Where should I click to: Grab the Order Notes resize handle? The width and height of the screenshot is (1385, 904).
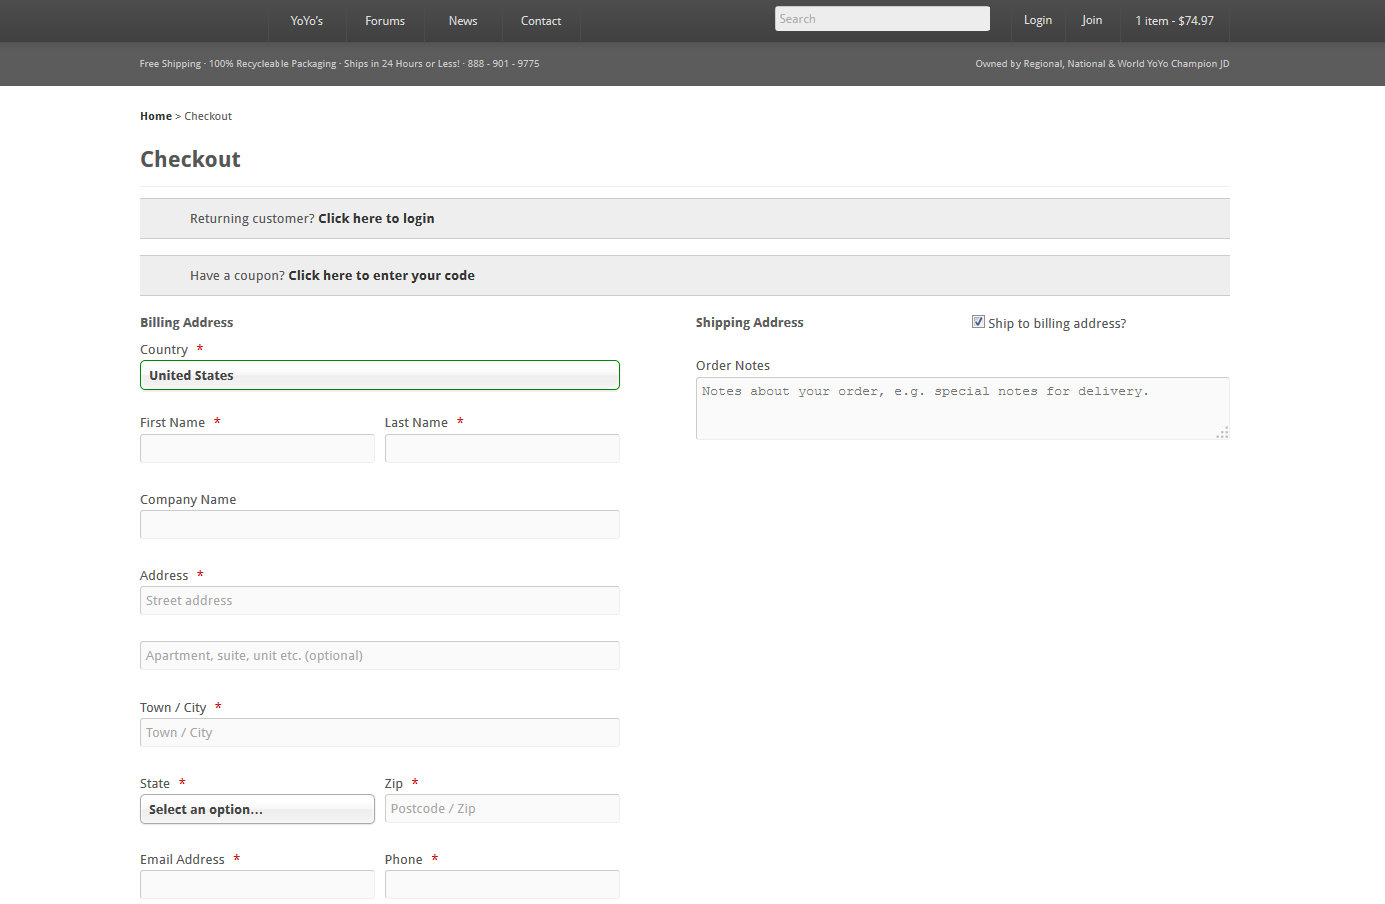(1222, 433)
